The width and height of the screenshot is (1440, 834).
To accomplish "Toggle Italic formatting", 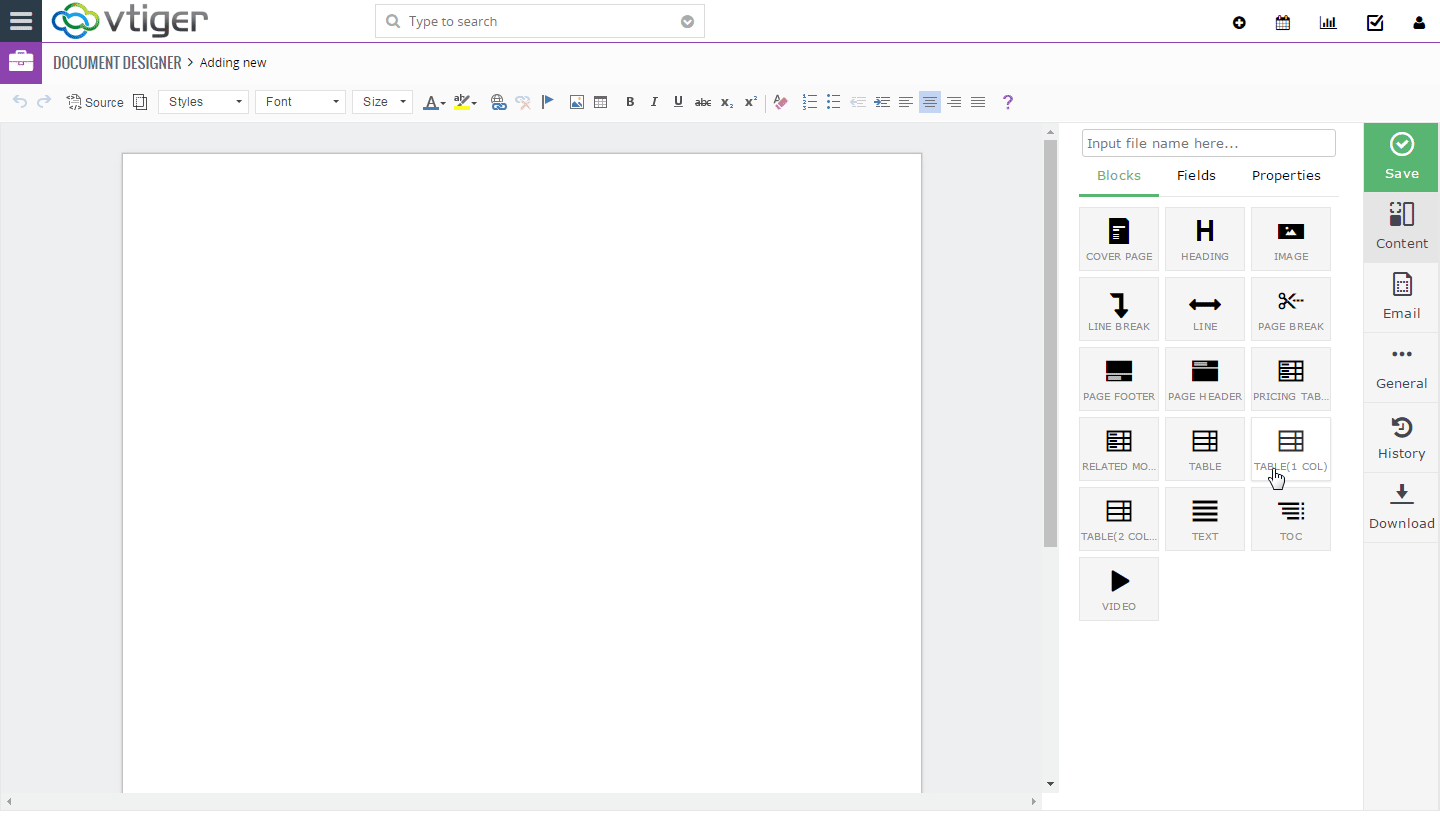I will [x=654, y=102].
